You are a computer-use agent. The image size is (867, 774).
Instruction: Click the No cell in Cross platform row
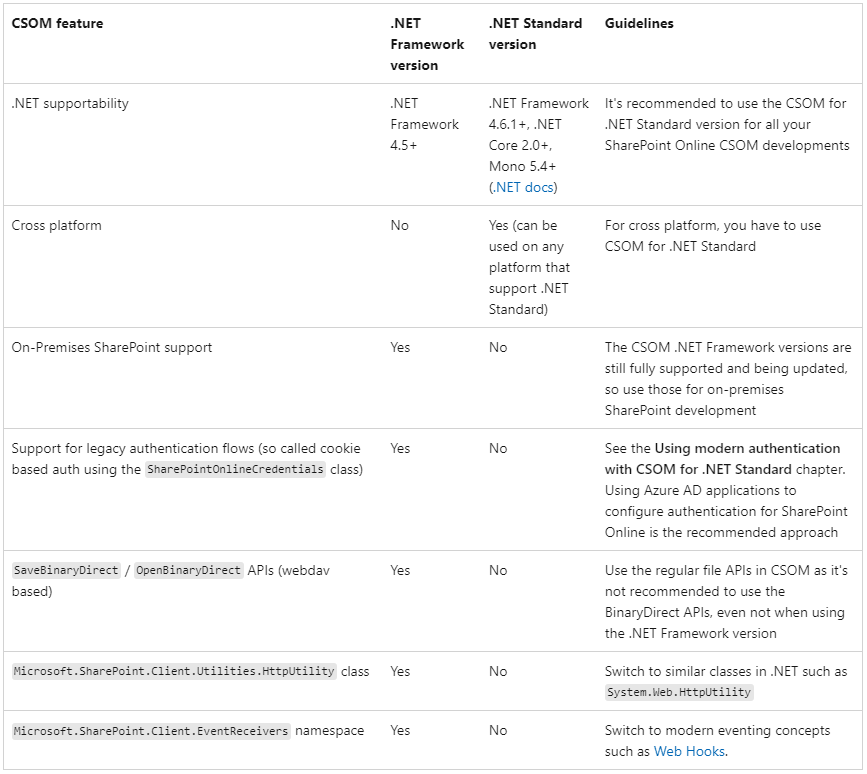point(399,225)
